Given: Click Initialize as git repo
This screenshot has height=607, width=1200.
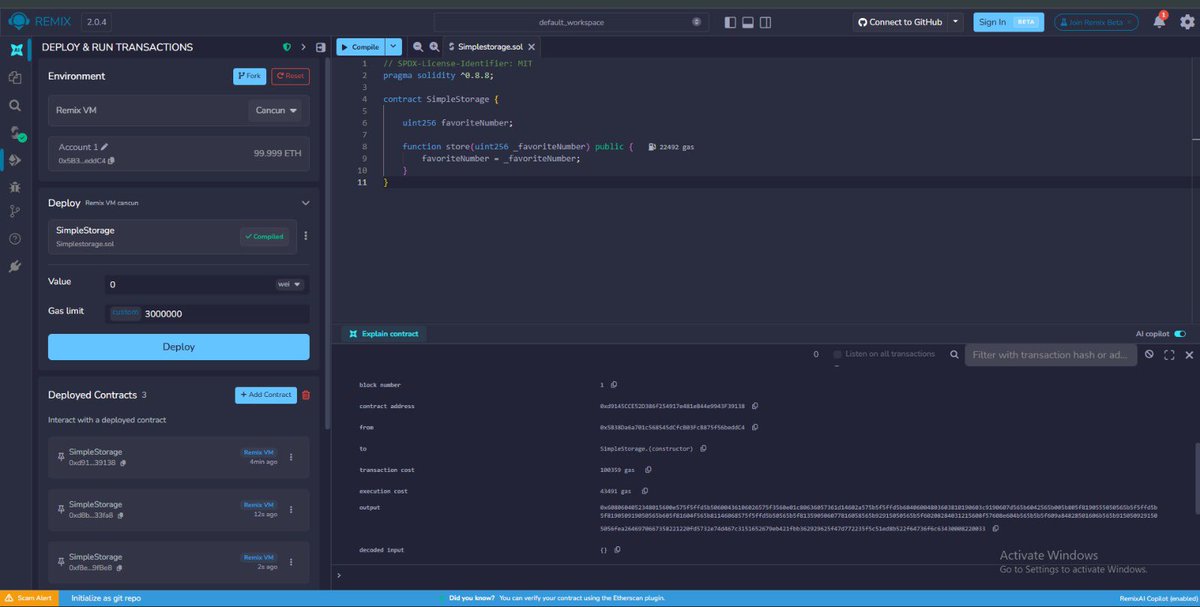Looking at the screenshot, I should (x=106, y=598).
